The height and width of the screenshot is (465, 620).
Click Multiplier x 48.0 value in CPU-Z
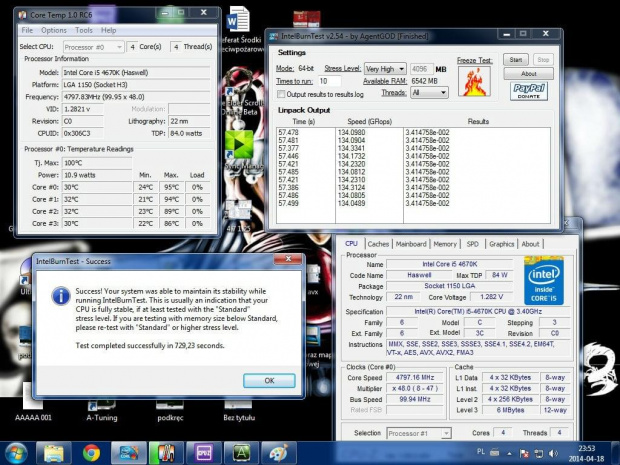tap(415, 388)
